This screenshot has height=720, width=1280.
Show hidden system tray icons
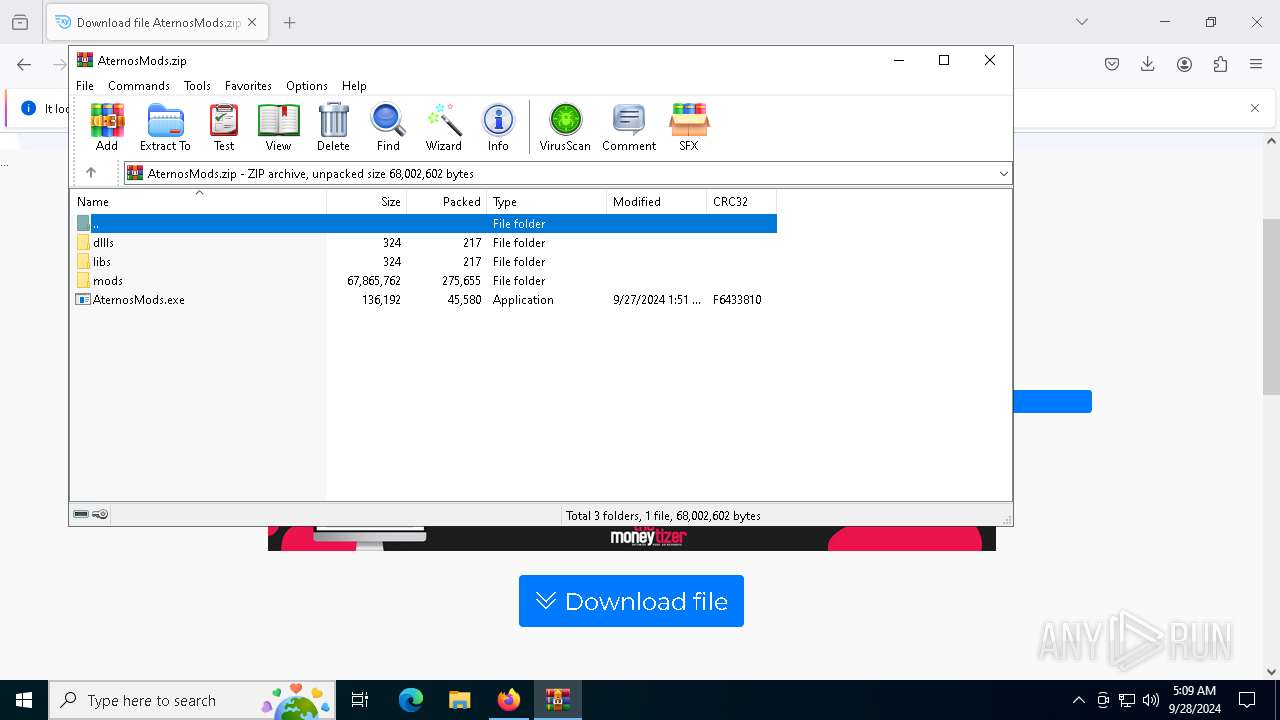click(1078, 700)
